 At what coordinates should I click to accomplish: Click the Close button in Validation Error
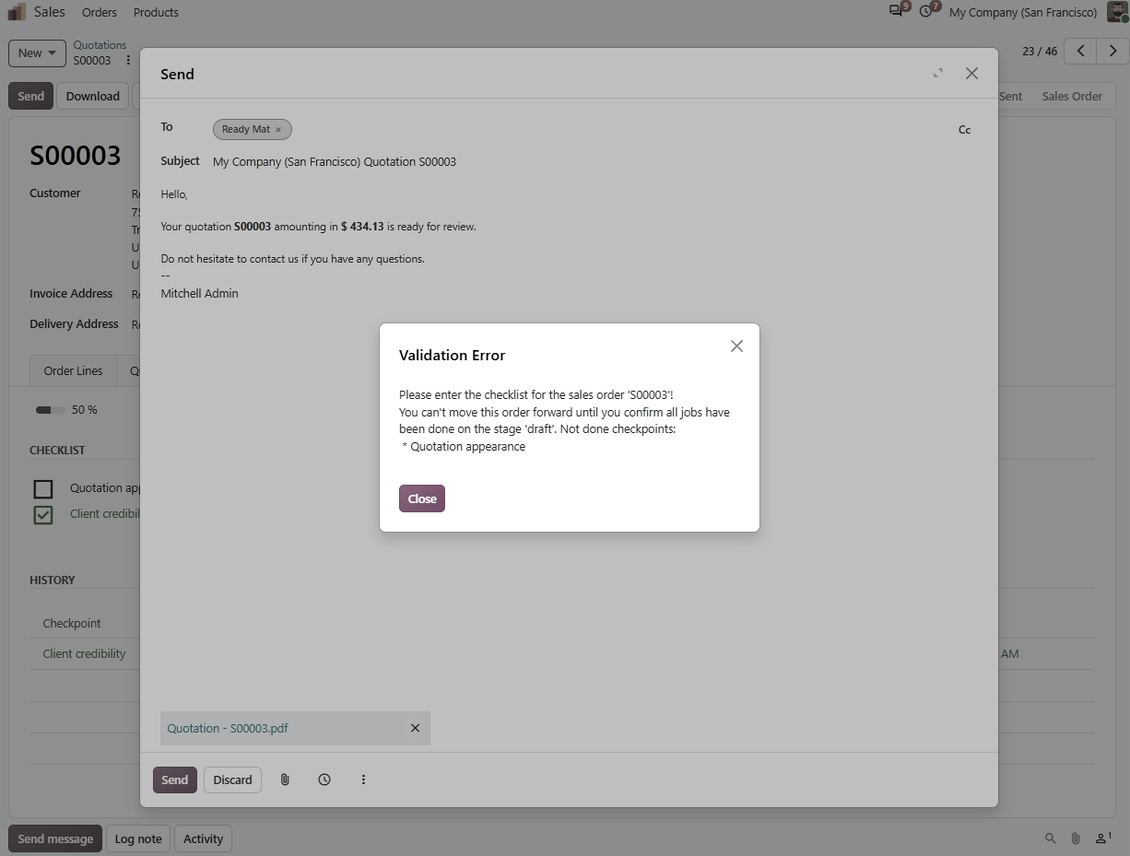(422, 499)
